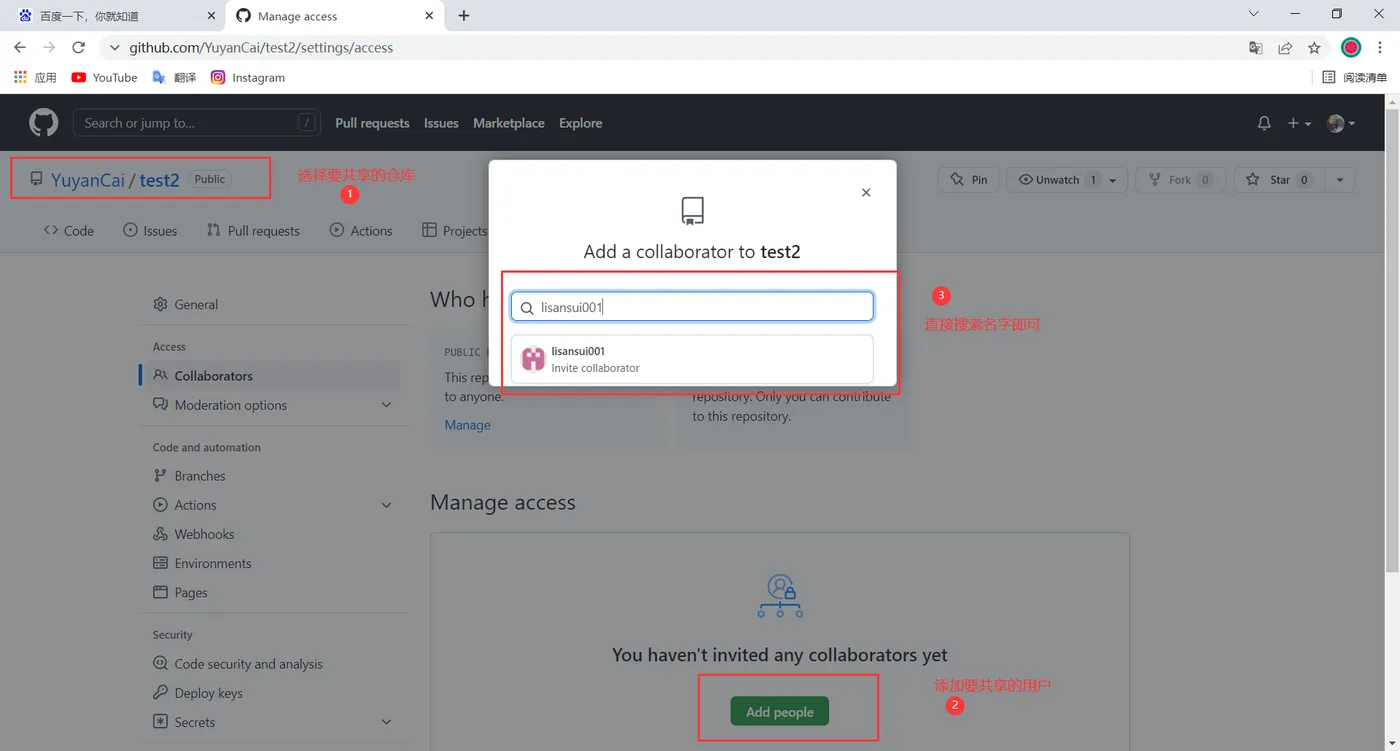Open a new browser tab
The width and height of the screenshot is (1400, 751).
[x=464, y=16]
